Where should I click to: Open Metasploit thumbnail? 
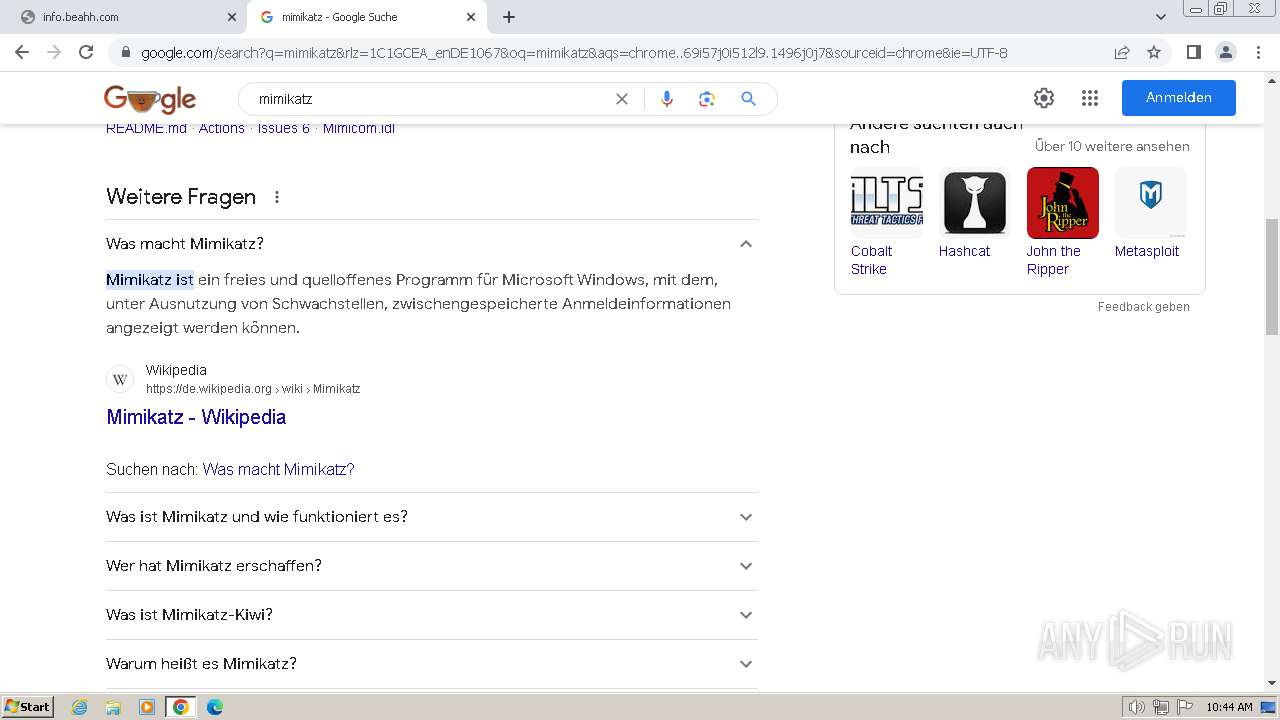point(1151,203)
